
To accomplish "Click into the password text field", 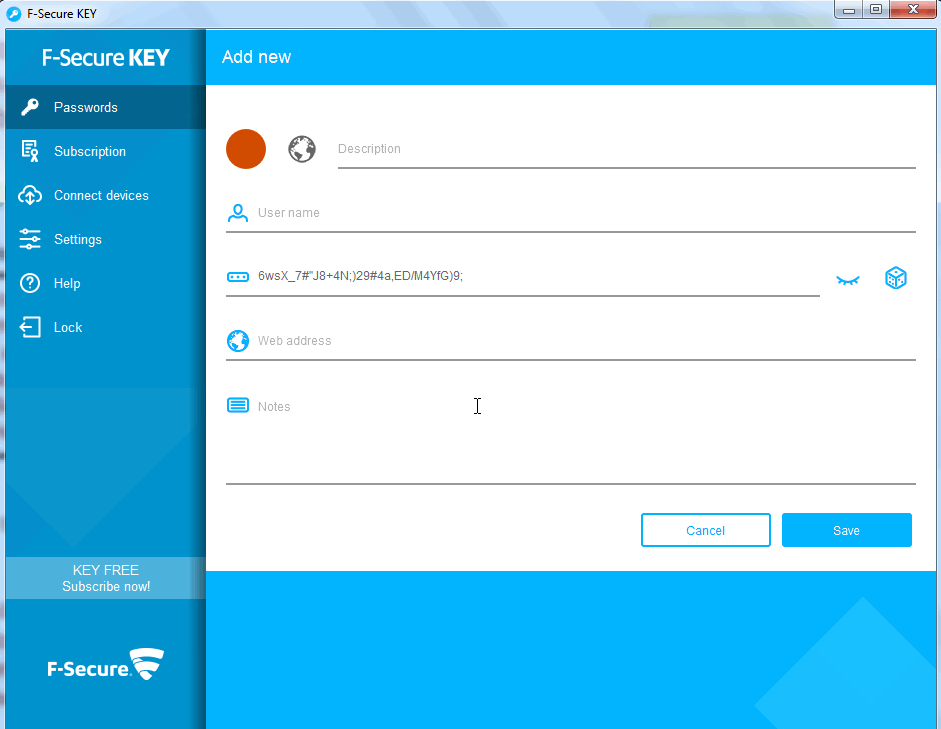I will click(538, 276).
